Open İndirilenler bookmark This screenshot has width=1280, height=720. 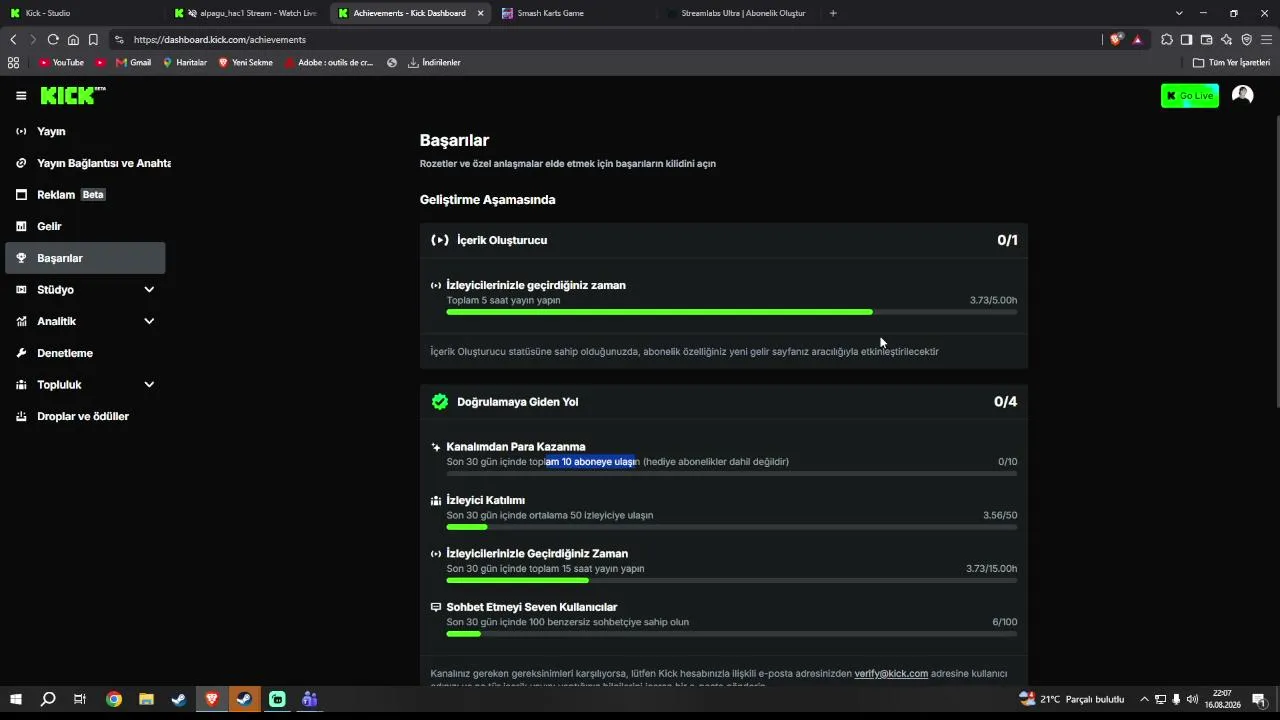pos(434,62)
